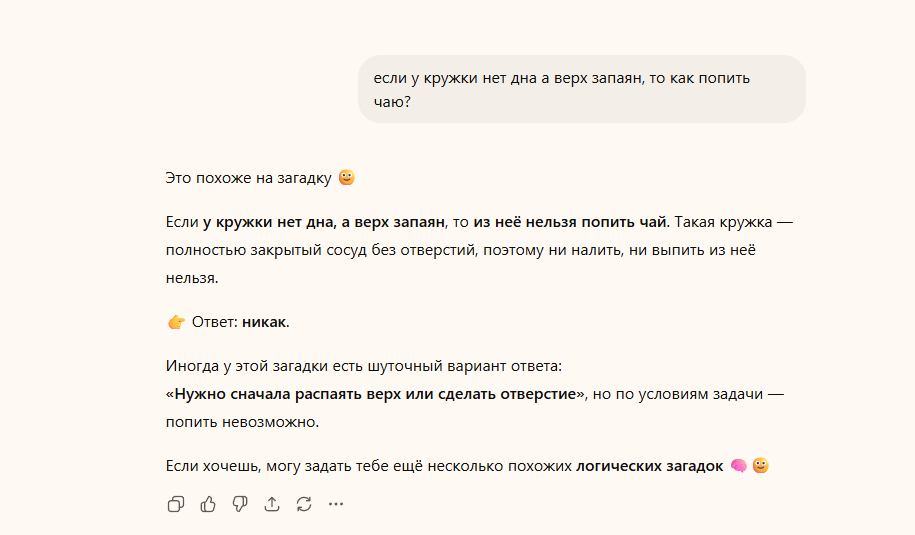Click the thumbs down icon
Screen dimensions: 915x535
point(240,504)
